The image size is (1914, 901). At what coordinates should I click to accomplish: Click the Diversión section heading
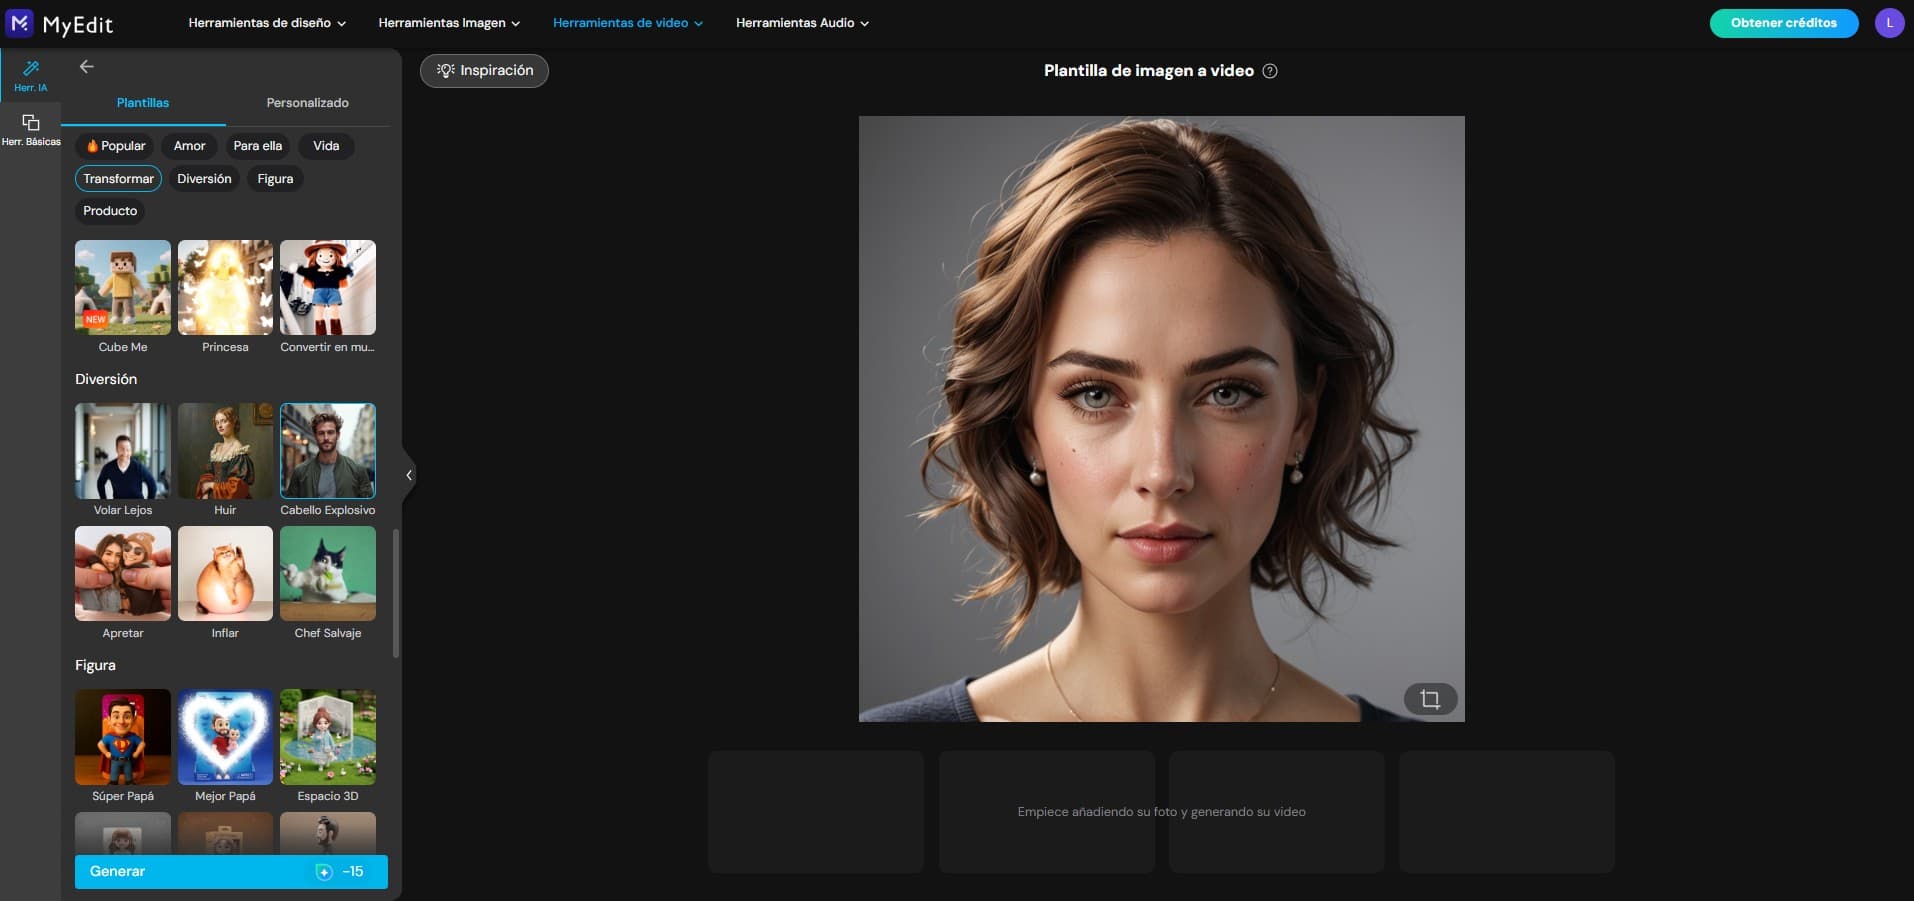click(106, 379)
